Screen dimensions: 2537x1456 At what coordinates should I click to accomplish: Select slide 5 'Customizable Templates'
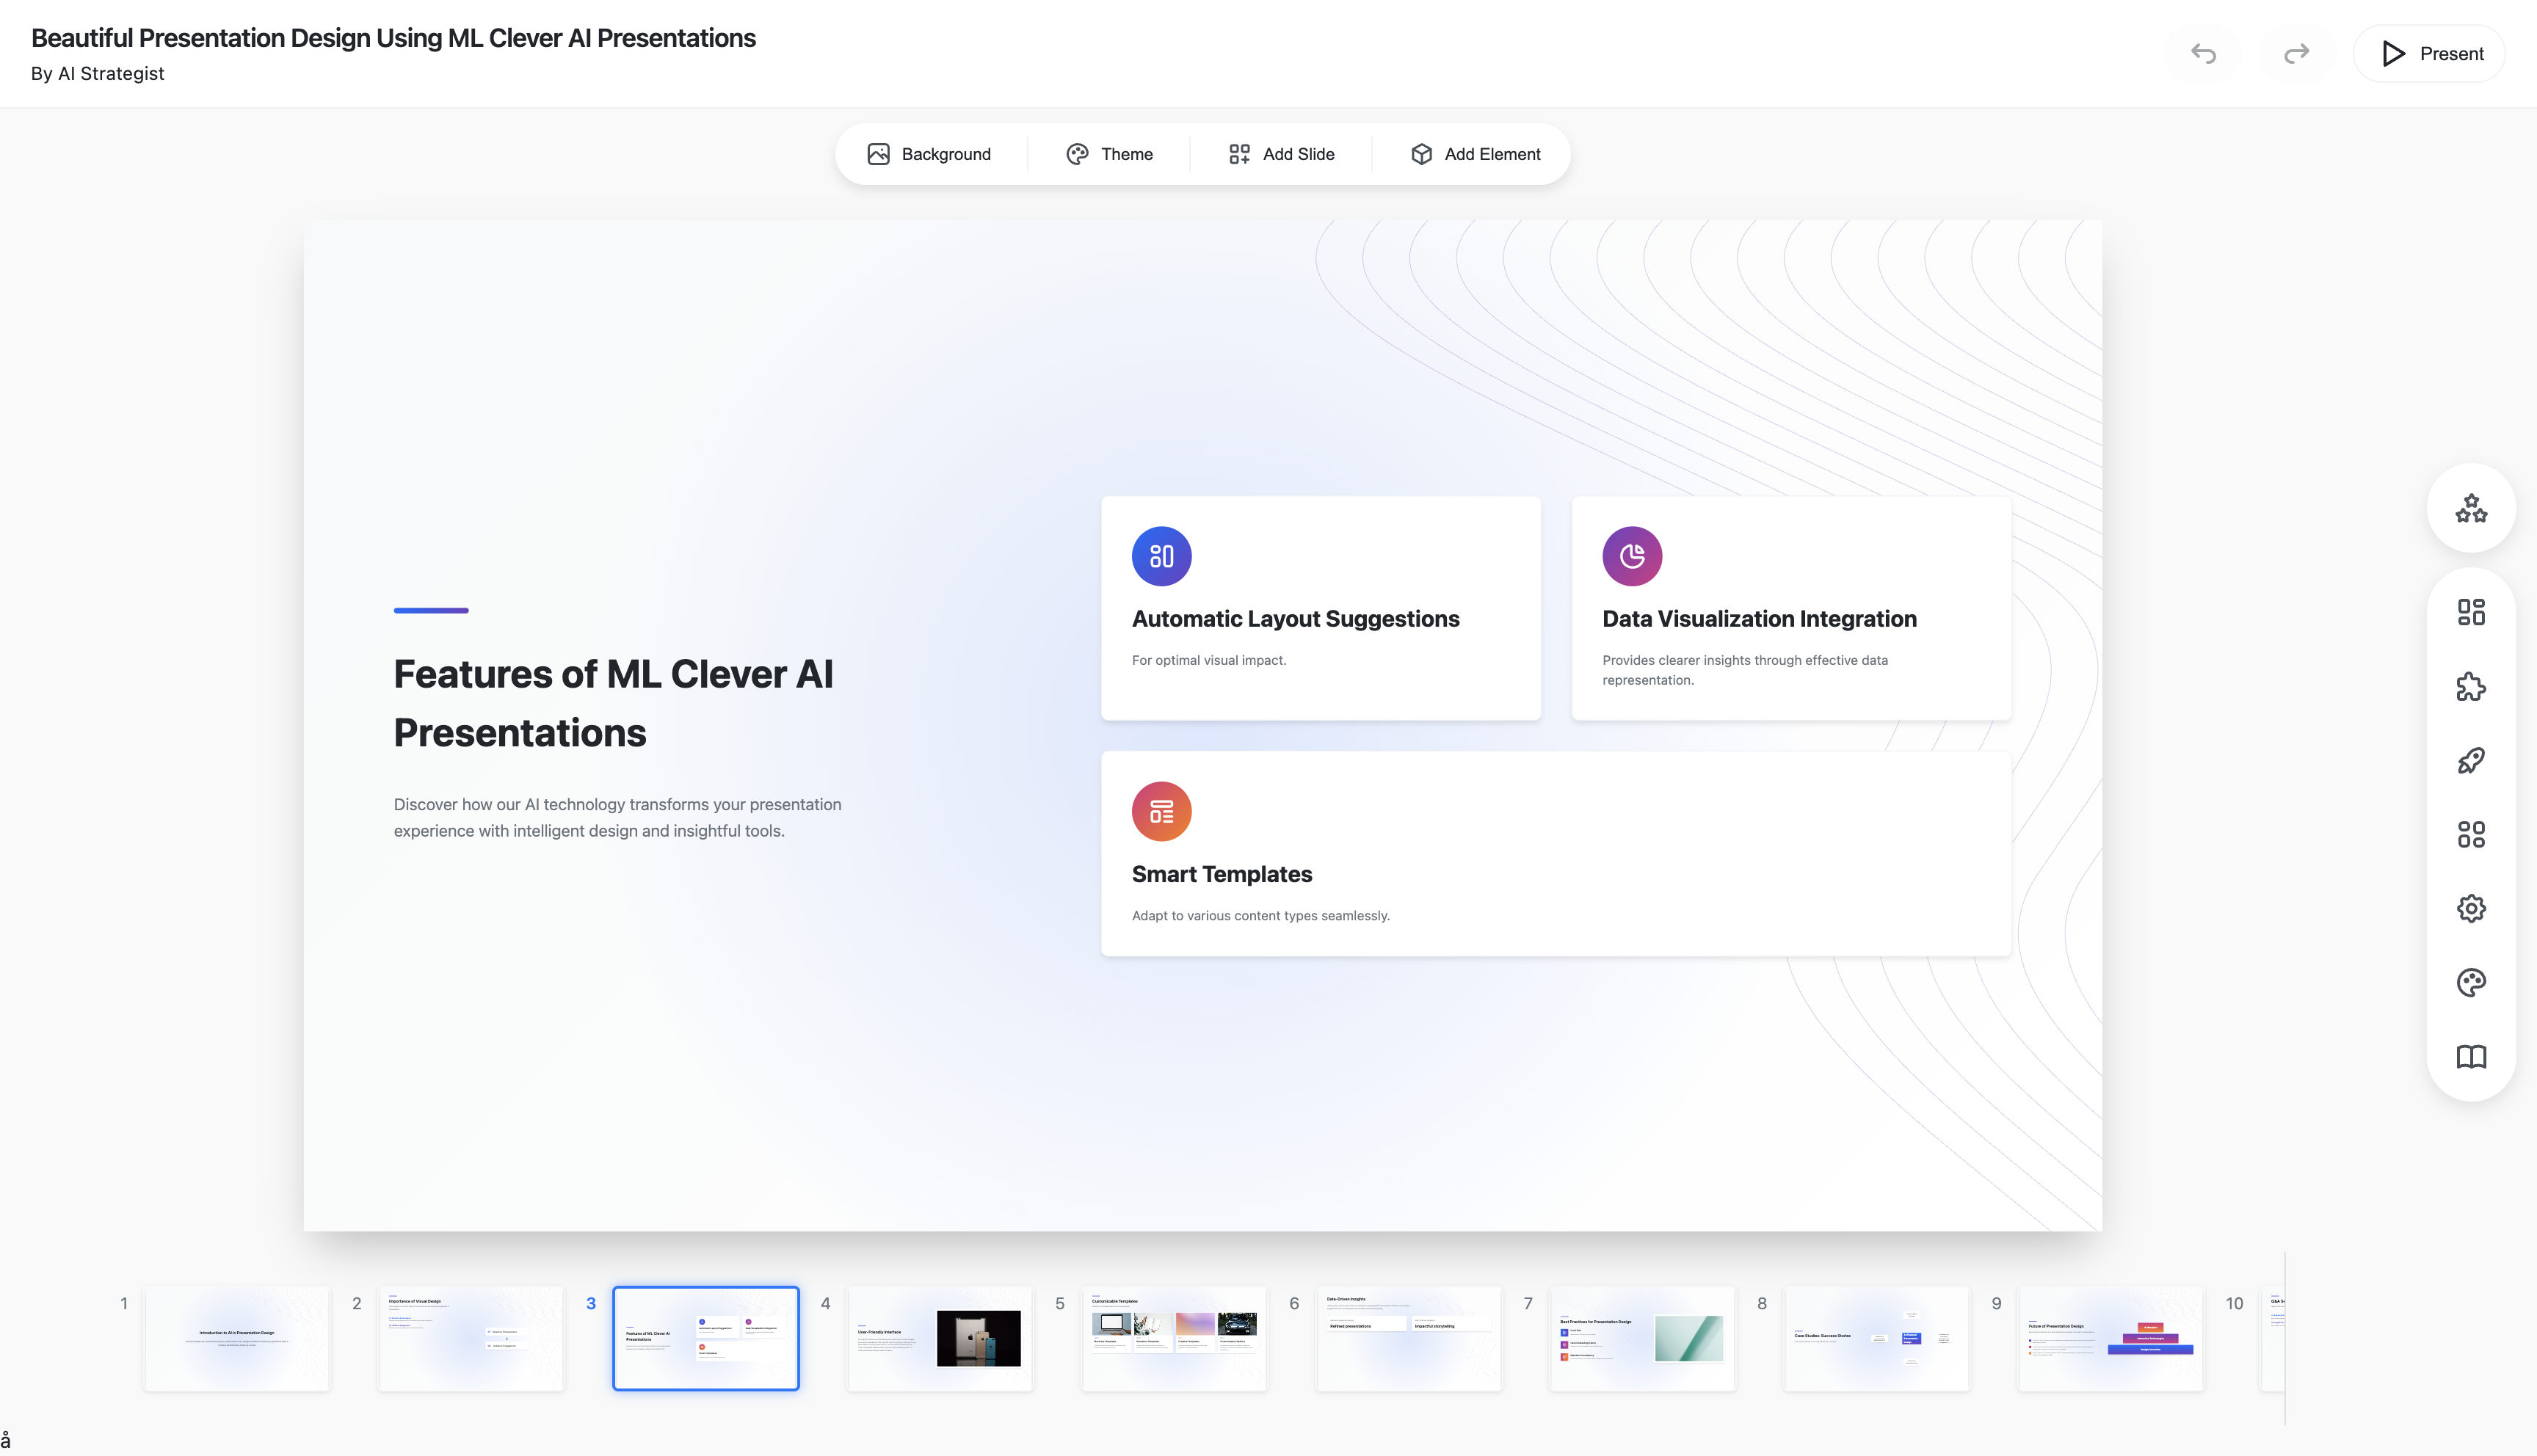click(x=1174, y=1338)
